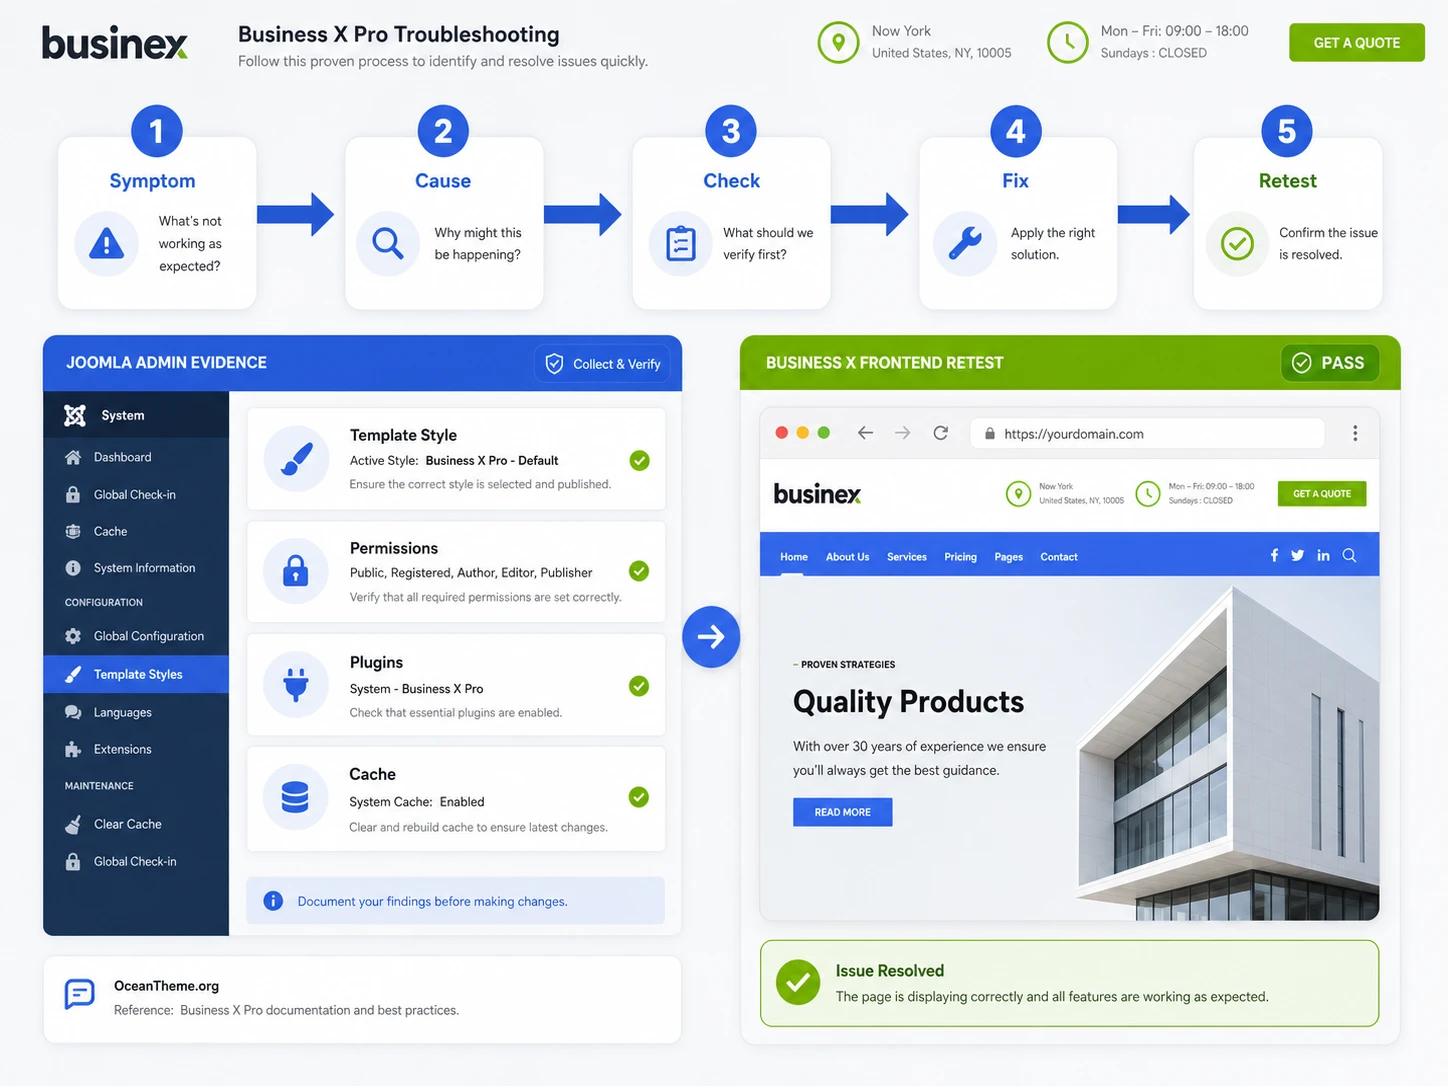
Task: Click About Us in the site navigation
Action: tap(847, 557)
